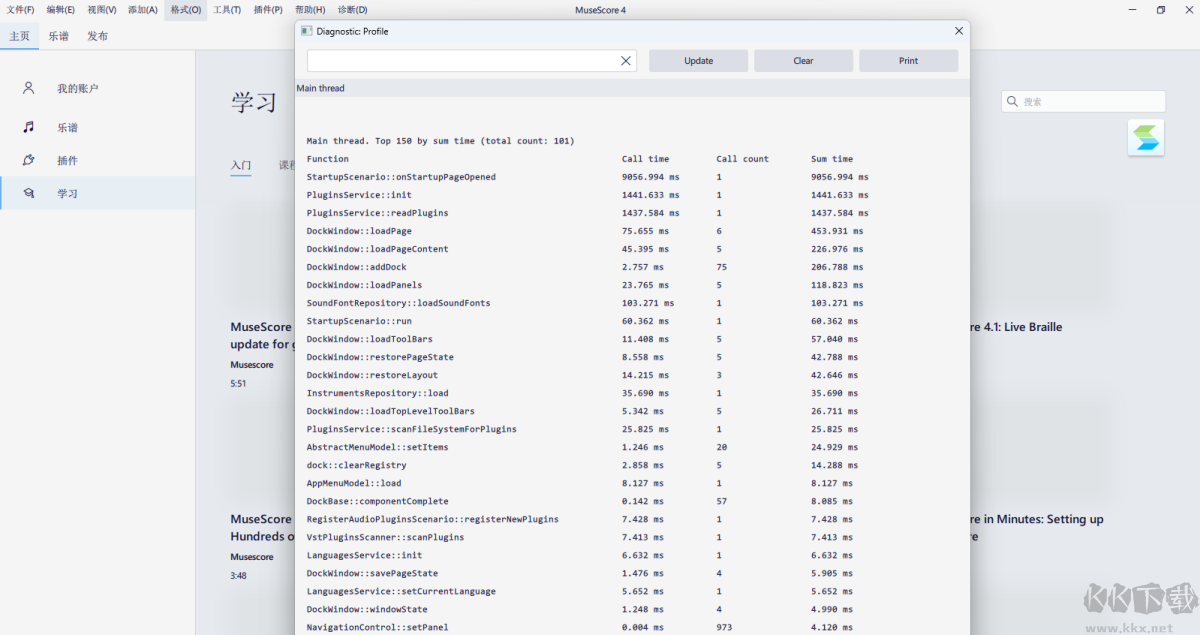Click the Call time column header
The image size is (1200, 635).
(645, 159)
